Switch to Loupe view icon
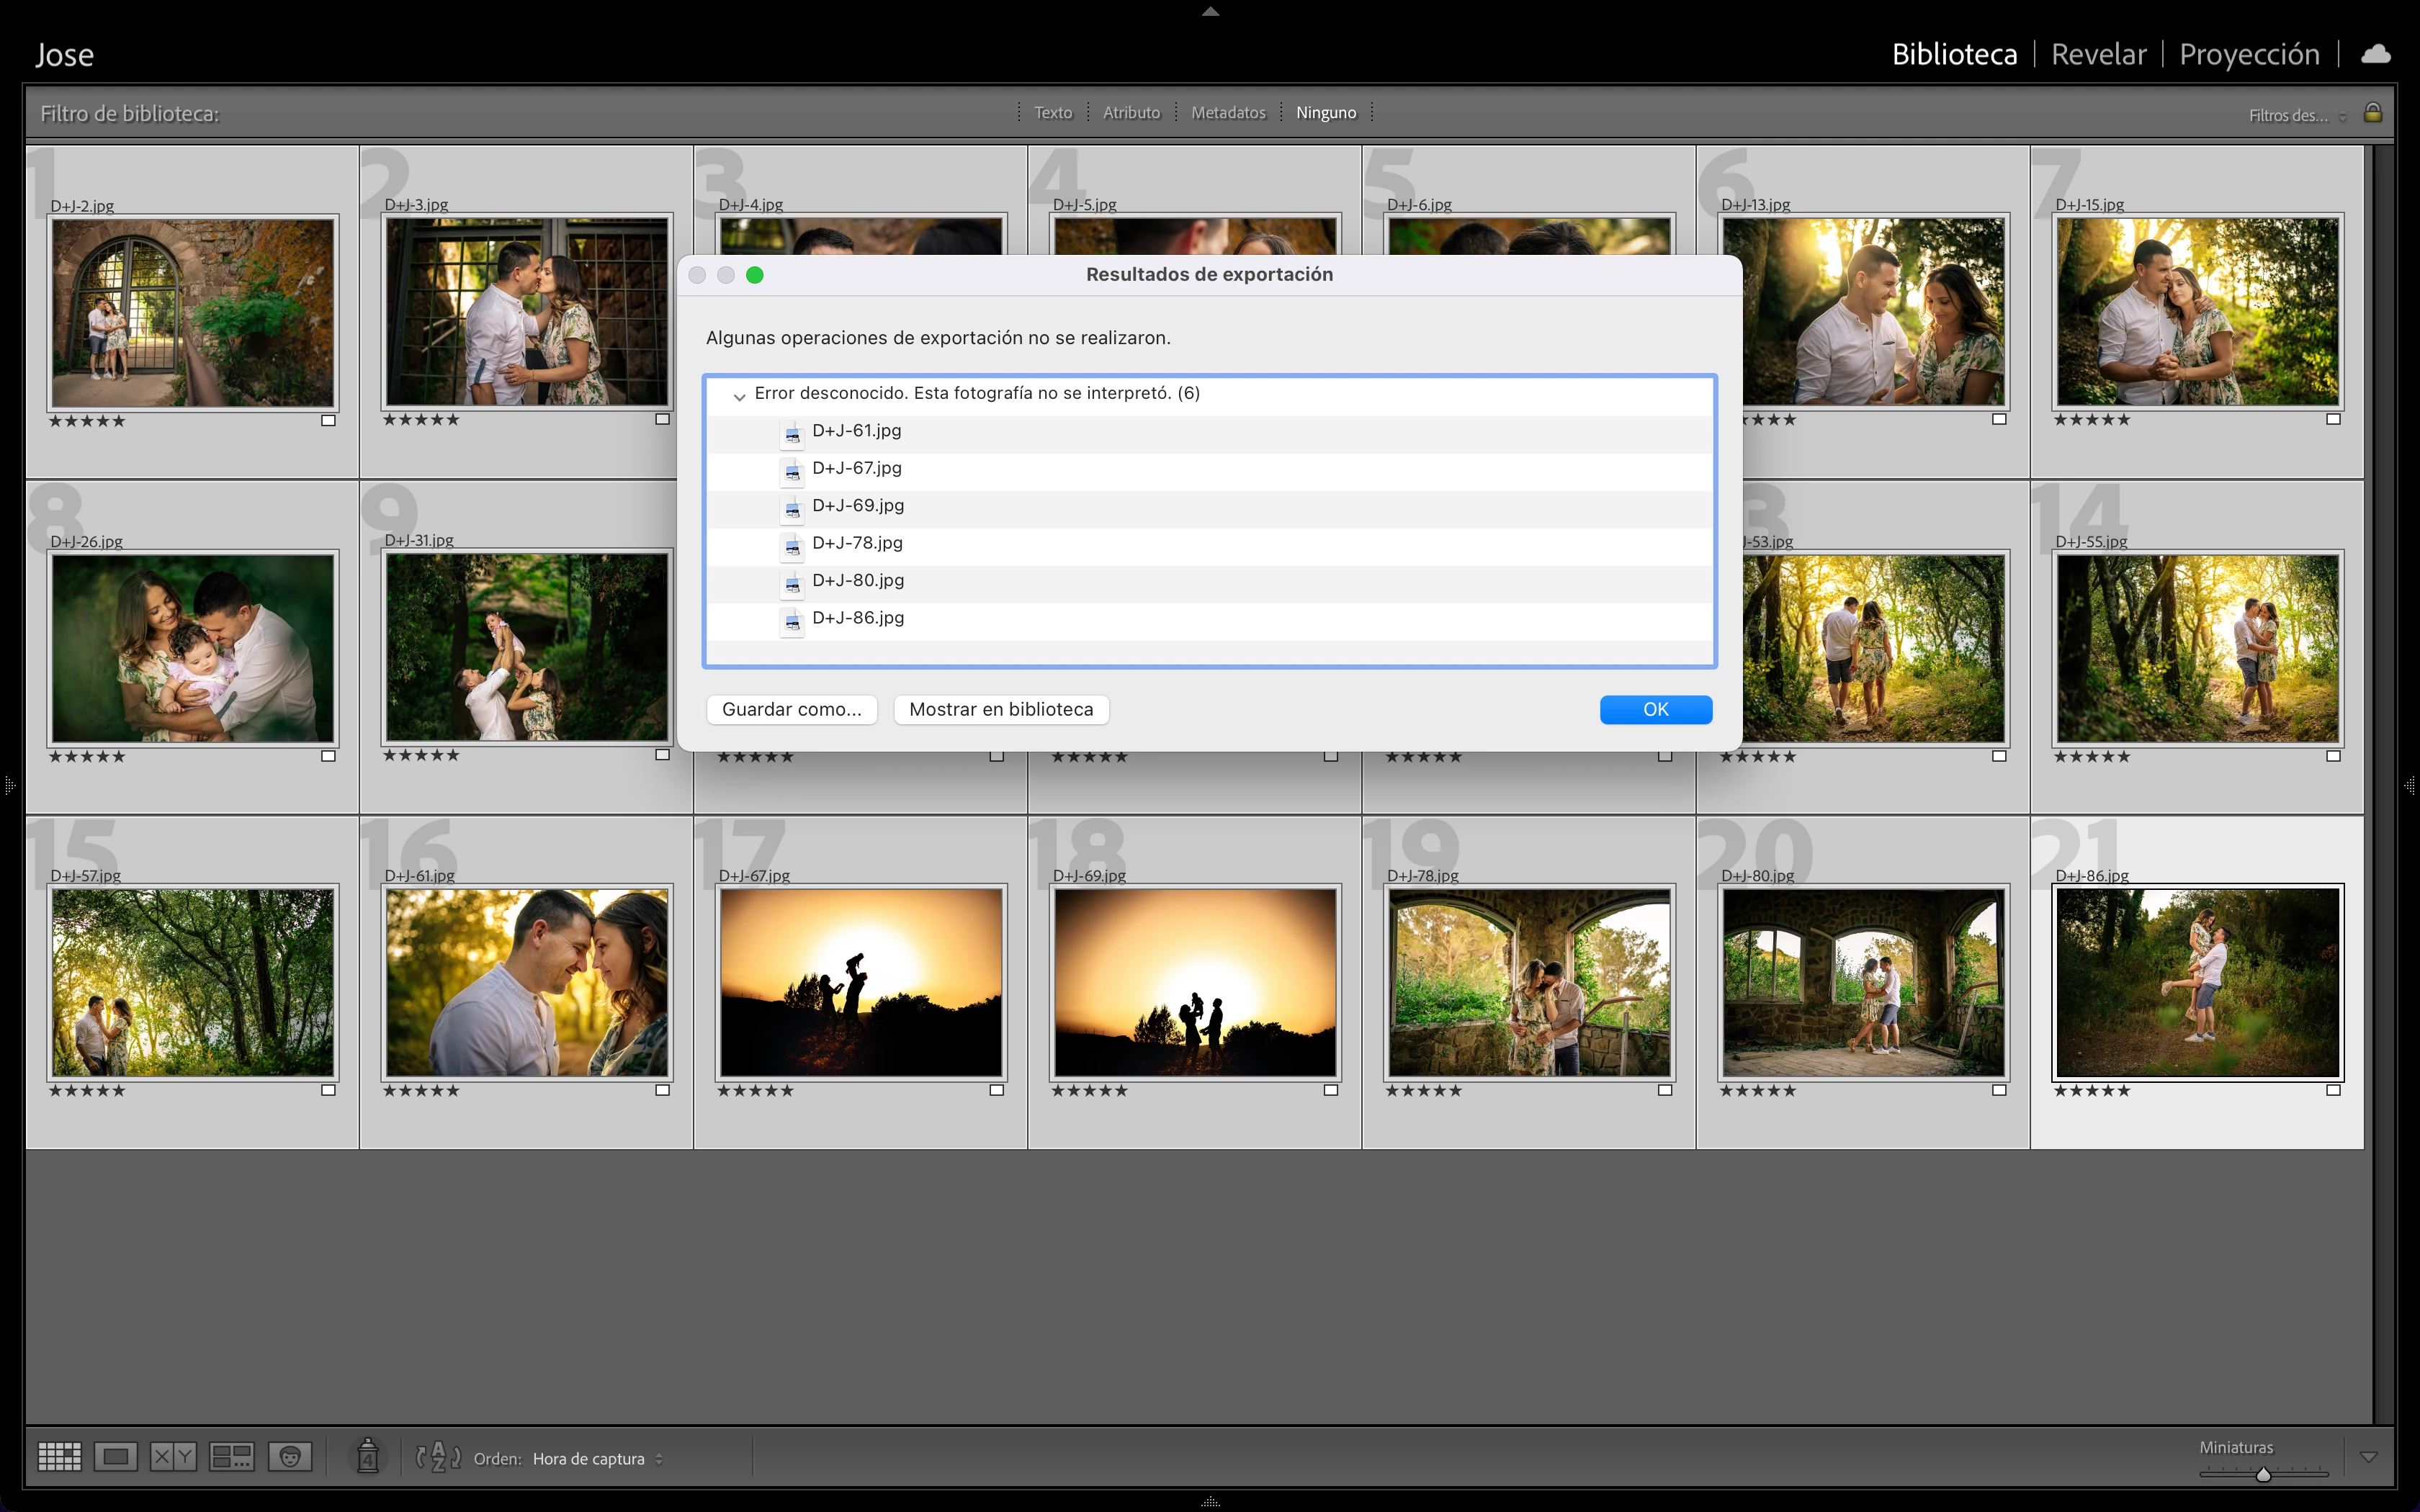Image resolution: width=2420 pixels, height=1512 pixels. (x=116, y=1457)
